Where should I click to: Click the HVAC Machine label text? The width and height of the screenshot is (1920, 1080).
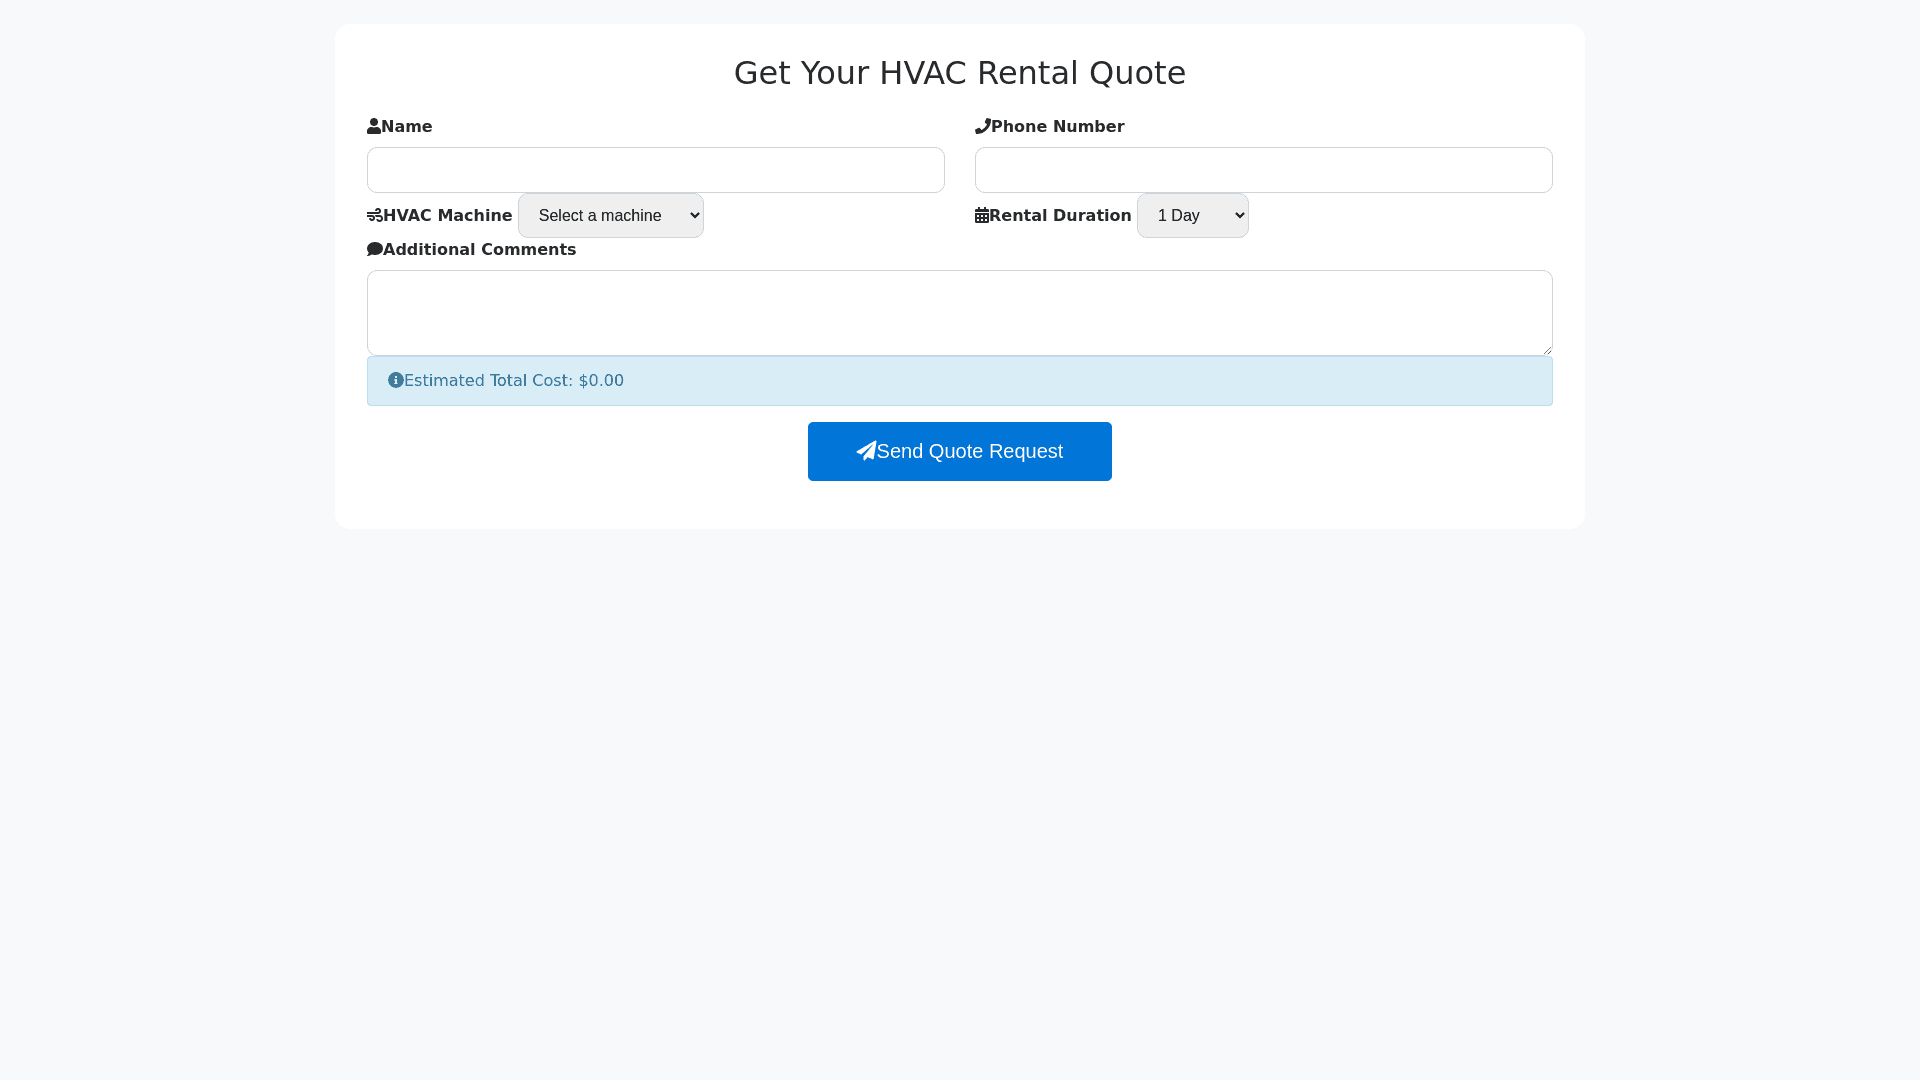pos(447,216)
